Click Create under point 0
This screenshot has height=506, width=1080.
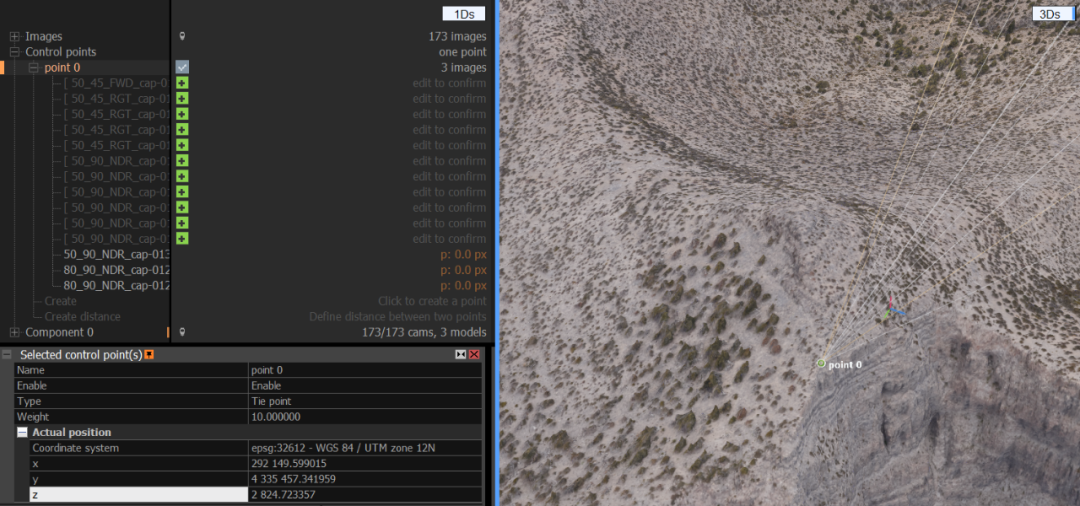[61, 301]
